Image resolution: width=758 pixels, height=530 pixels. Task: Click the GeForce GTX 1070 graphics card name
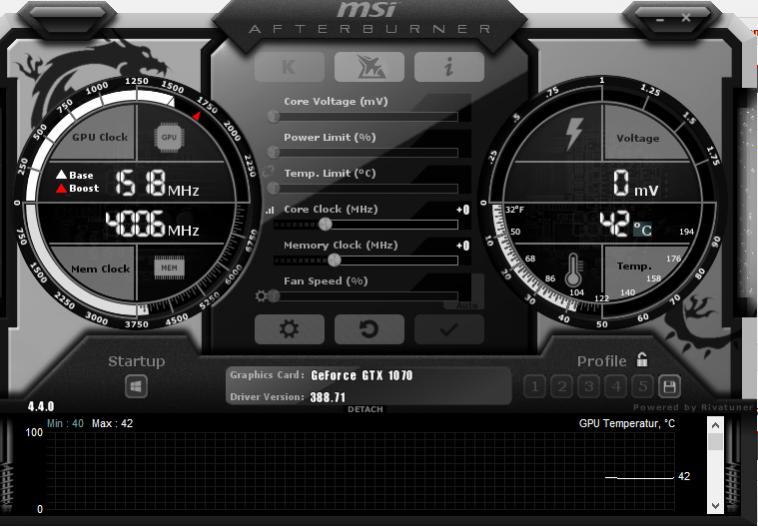(362, 376)
